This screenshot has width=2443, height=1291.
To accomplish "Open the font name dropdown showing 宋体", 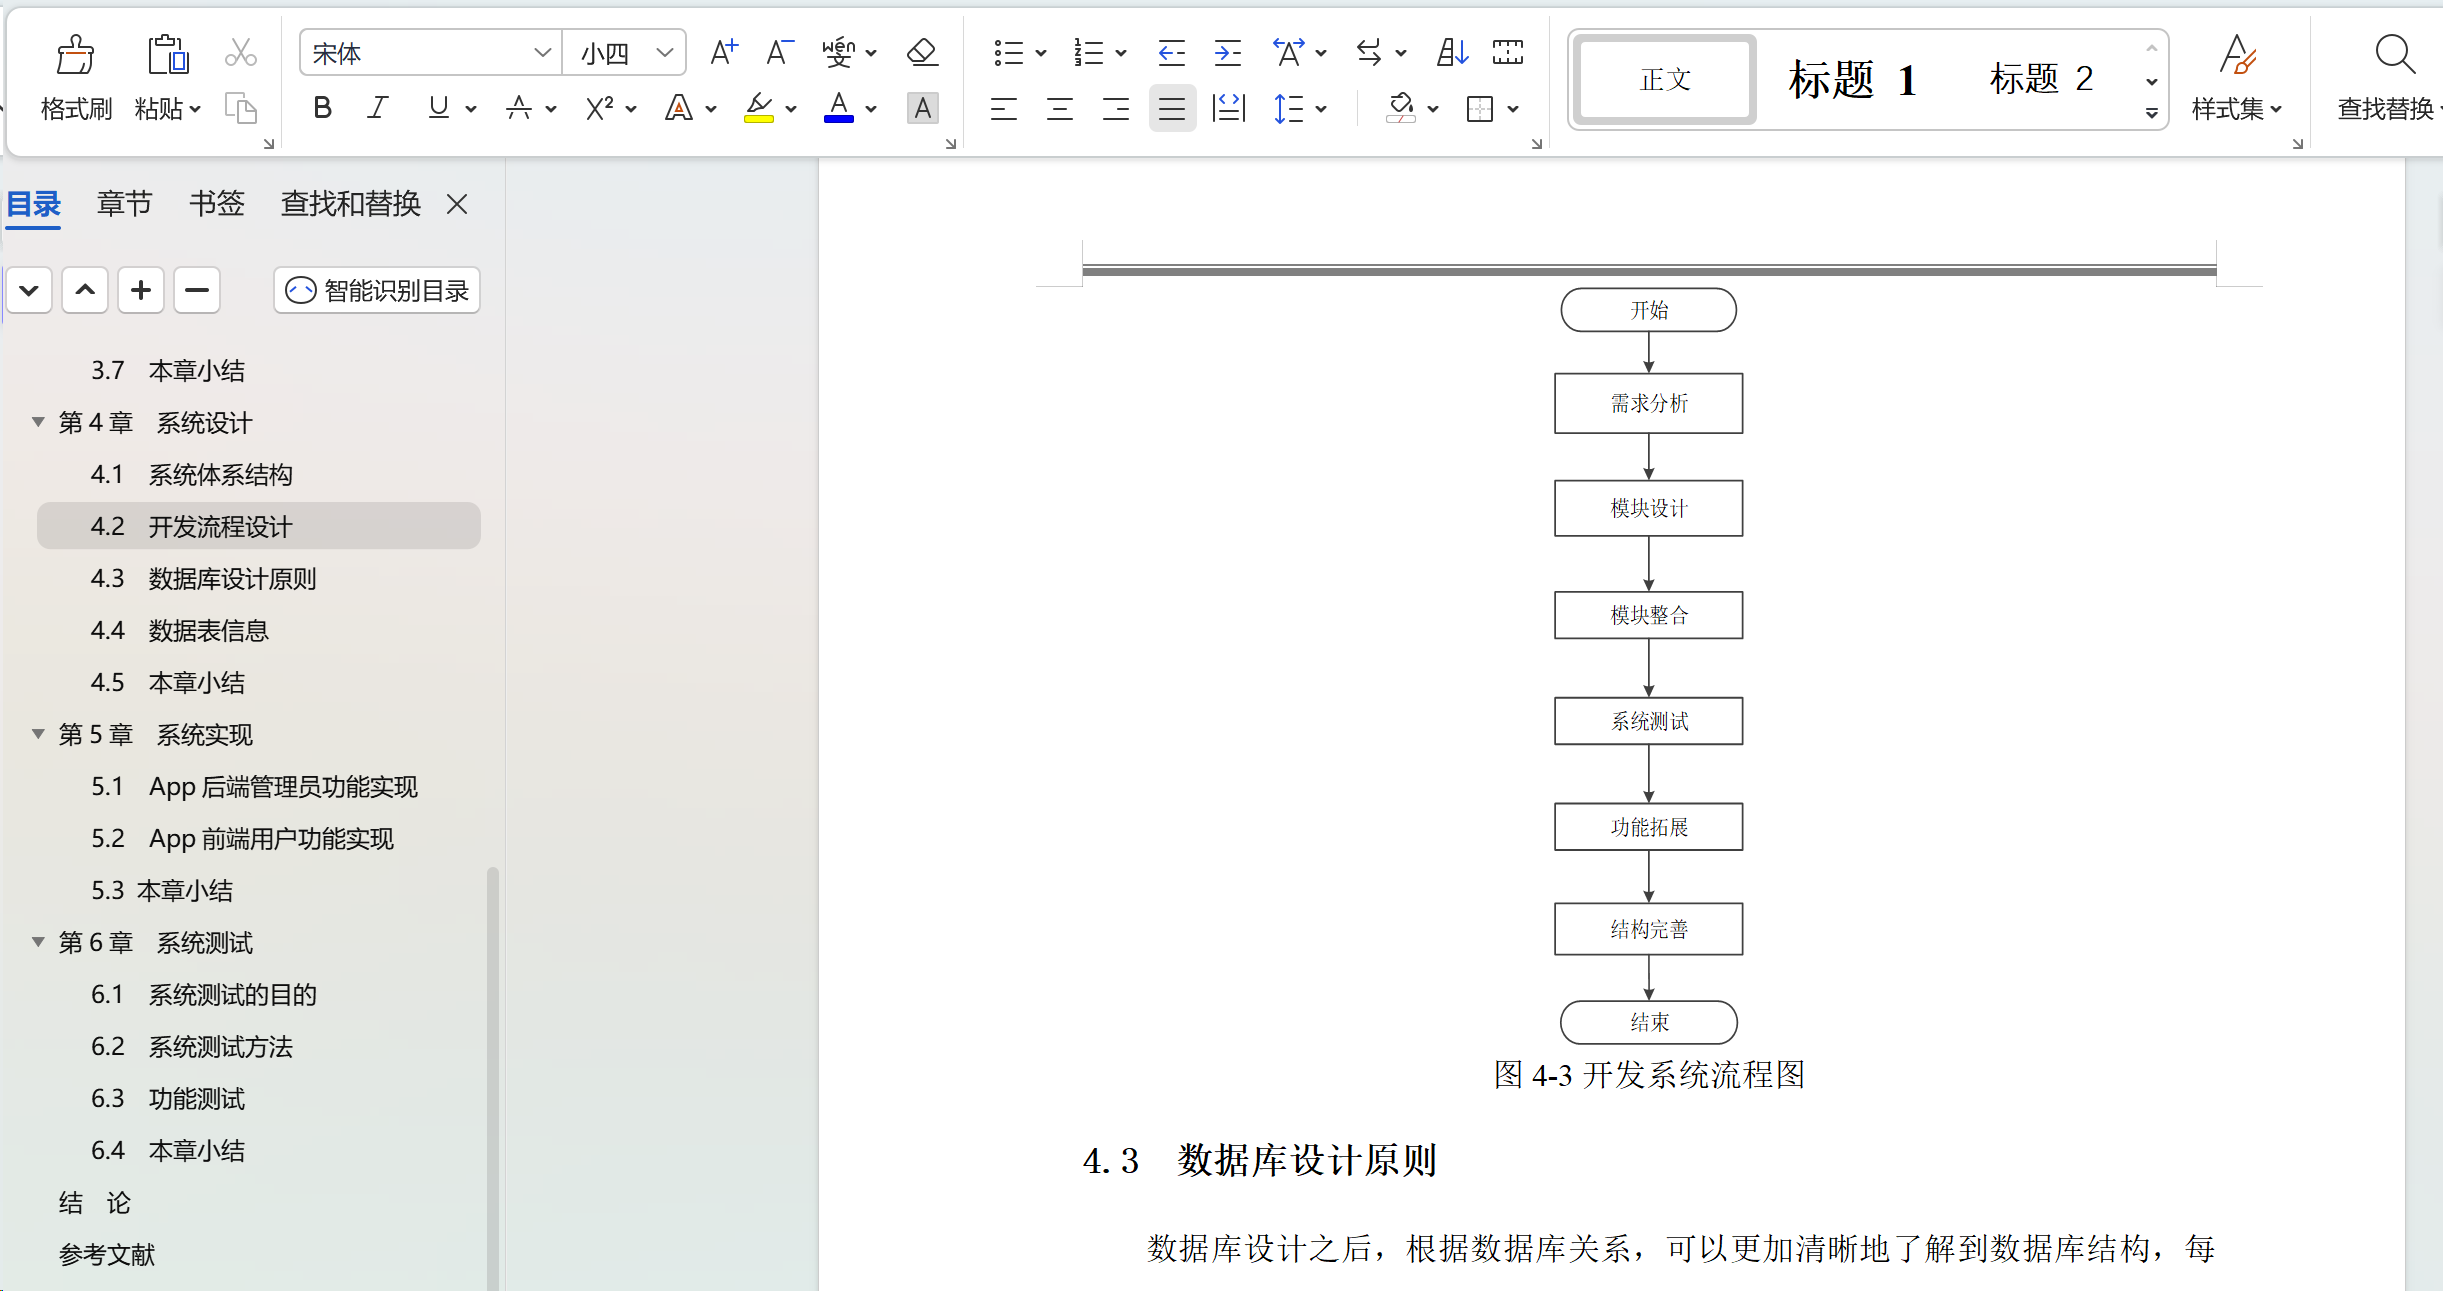I will click(x=542, y=52).
